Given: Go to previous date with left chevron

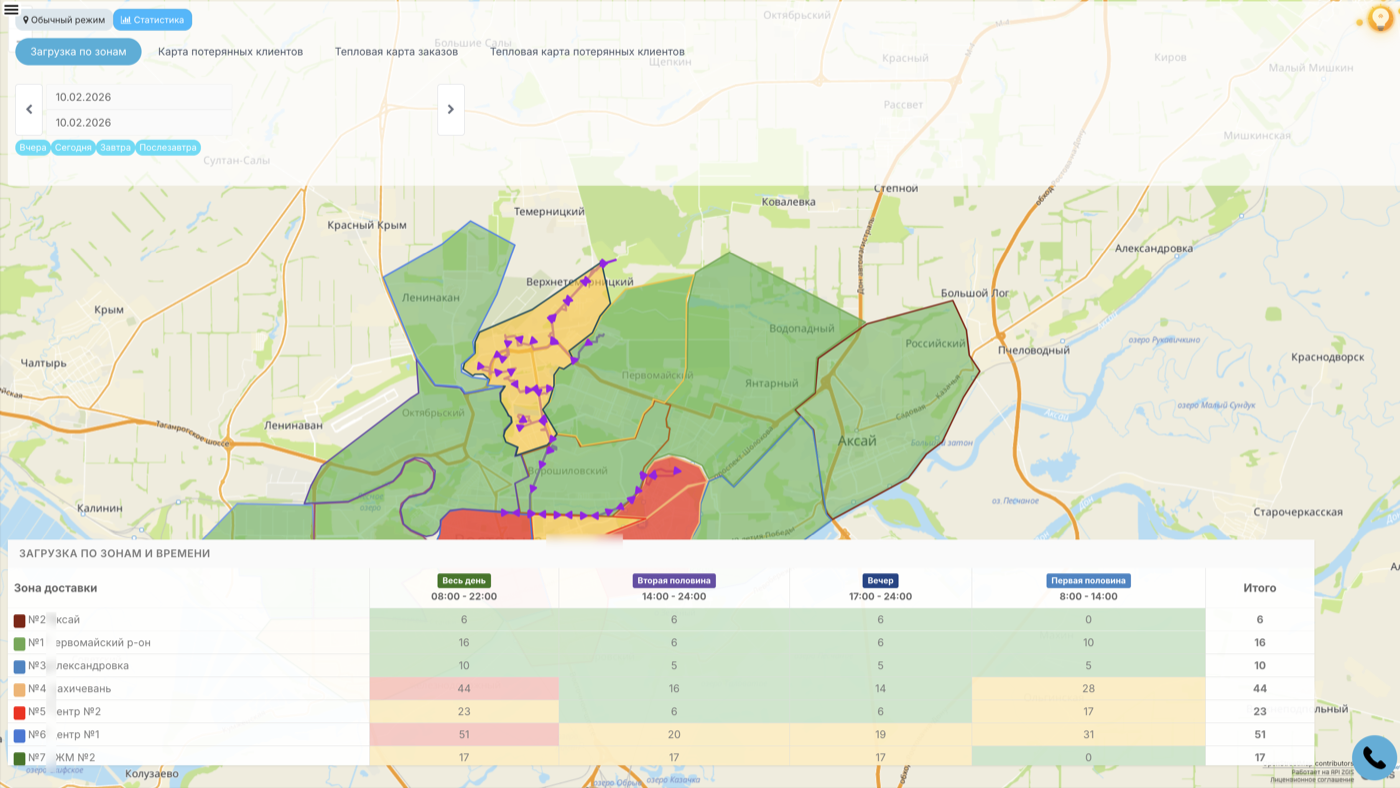Looking at the screenshot, I should (x=29, y=110).
